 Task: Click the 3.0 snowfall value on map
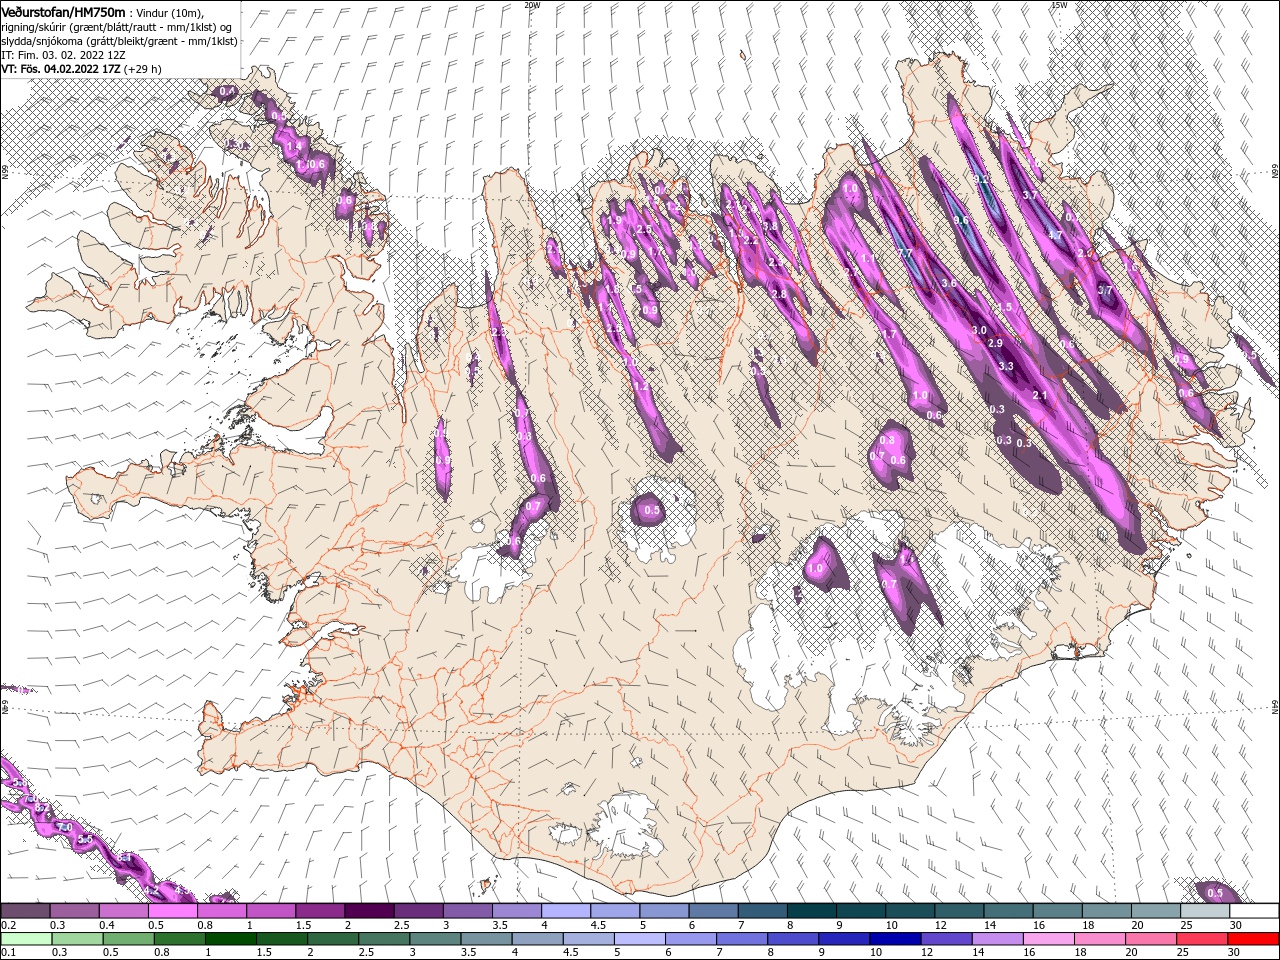979,330
